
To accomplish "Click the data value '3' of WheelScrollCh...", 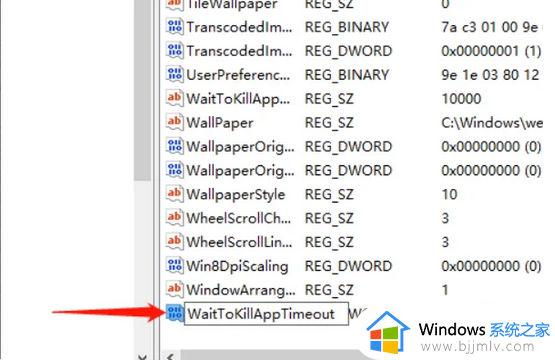I will tap(445, 218).
